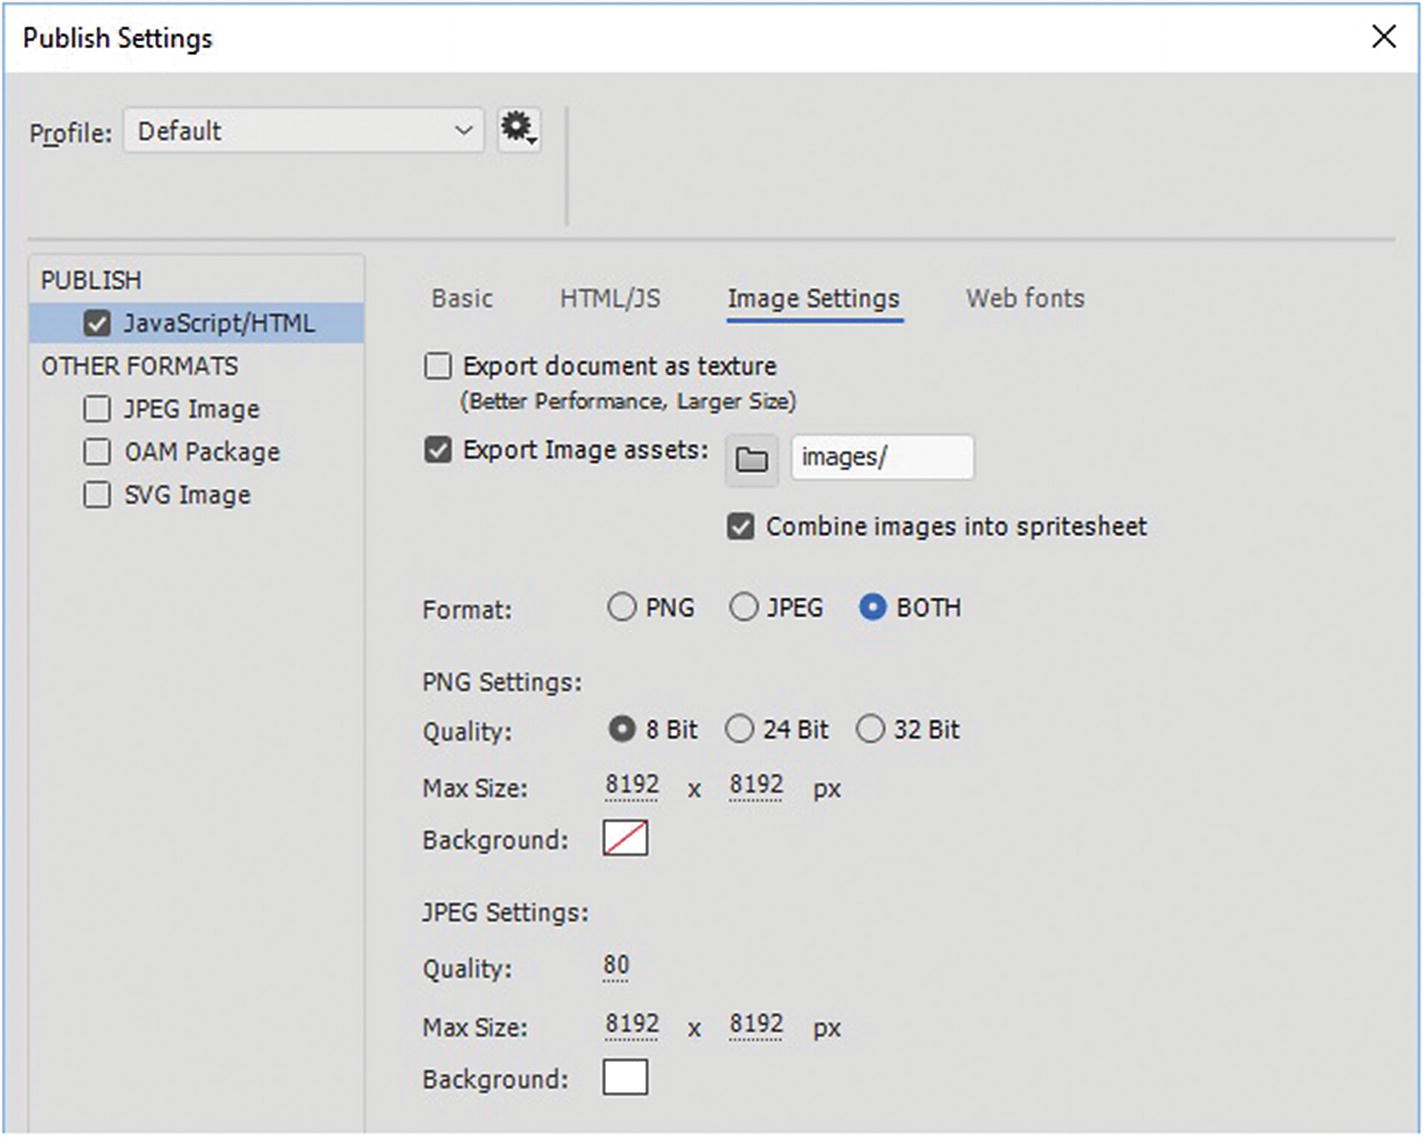
Task: Click the images/ folder path field
Action: [x=881, y=458]
